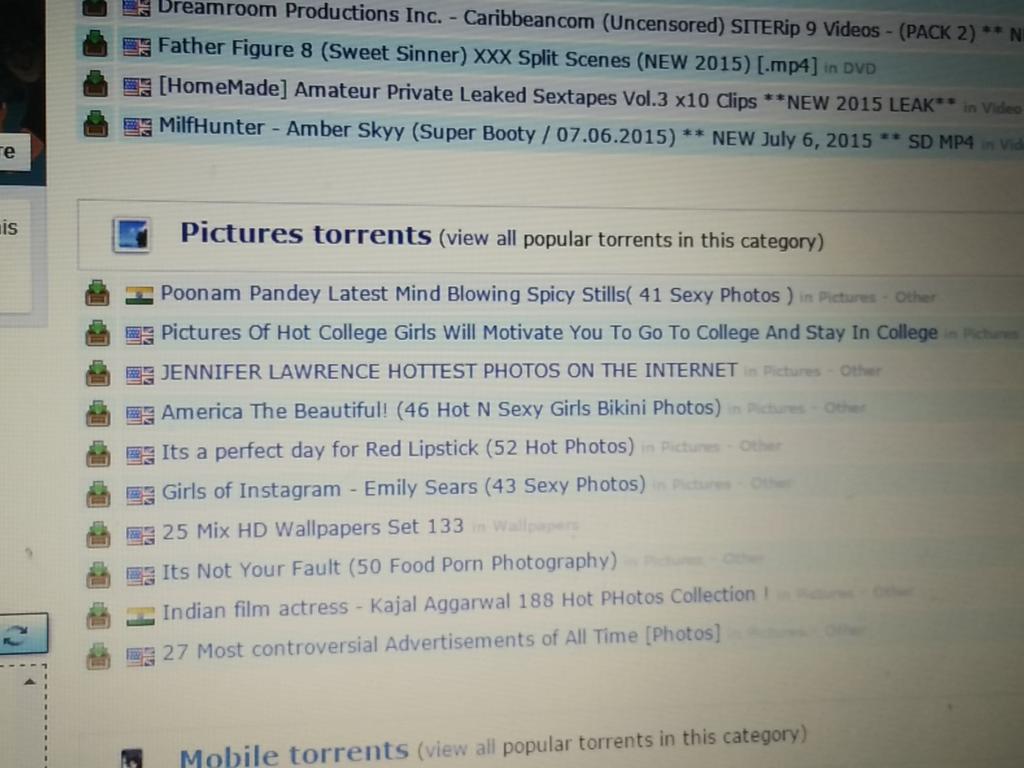Click download icon beside Girls of Instagram torrent
The width and height of the screenshot is (1024, 768).
pyautogui.click(x=98, y=494)
